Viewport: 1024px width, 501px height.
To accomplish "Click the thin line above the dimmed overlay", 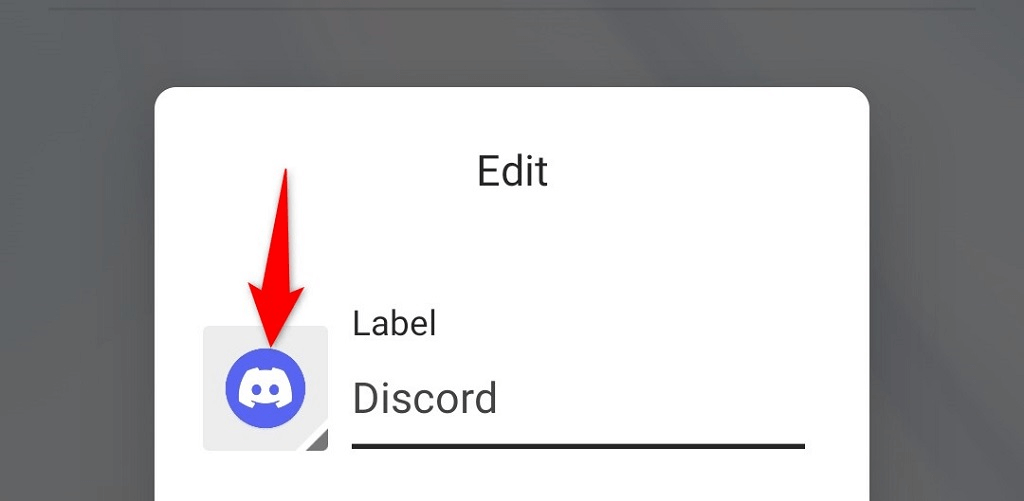I will [x=512, y=8].
